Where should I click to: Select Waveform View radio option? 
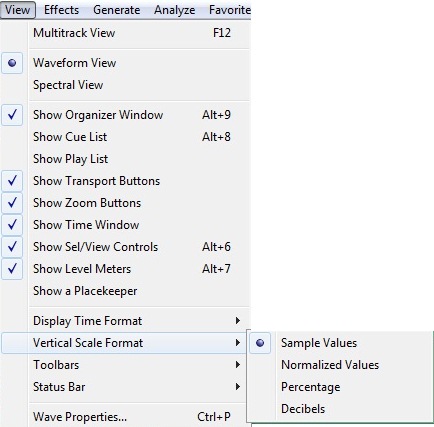coord(126,63)
